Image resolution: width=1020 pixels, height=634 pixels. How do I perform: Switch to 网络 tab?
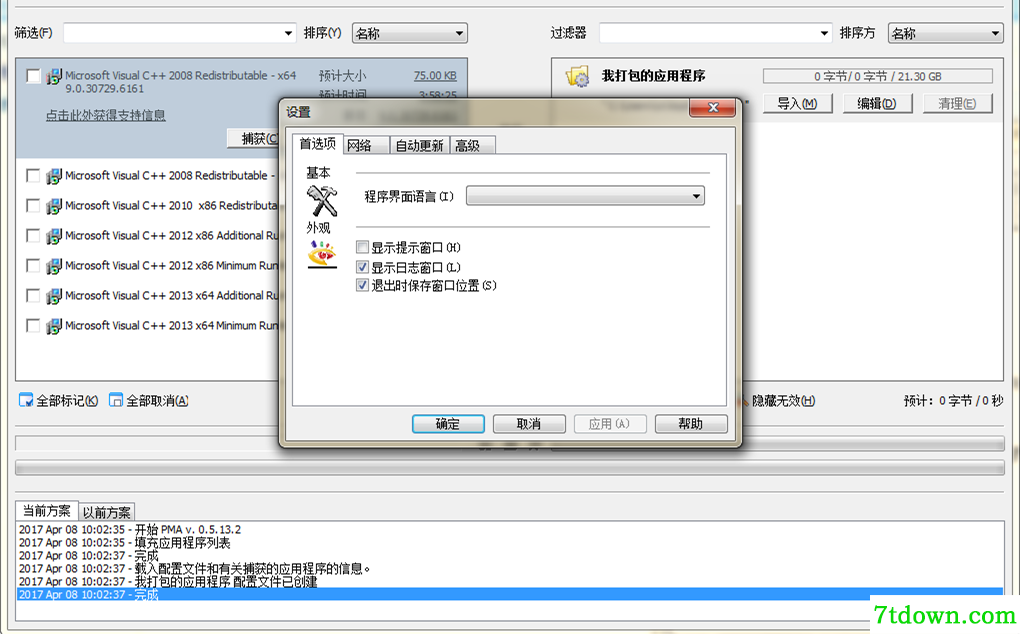coord(366,146)
